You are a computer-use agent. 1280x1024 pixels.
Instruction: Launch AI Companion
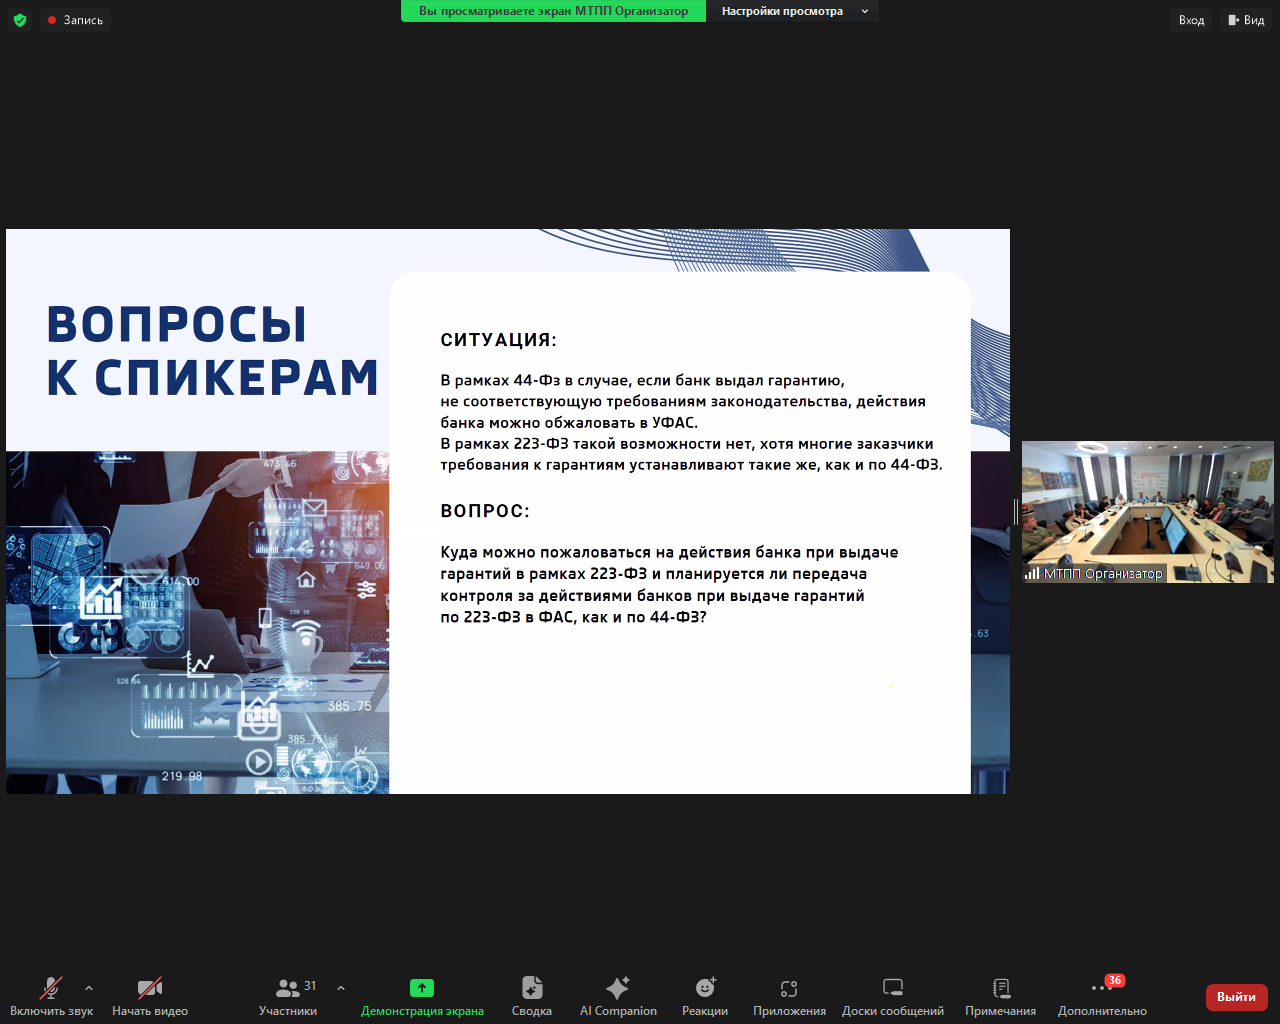(x=617, y=996)
